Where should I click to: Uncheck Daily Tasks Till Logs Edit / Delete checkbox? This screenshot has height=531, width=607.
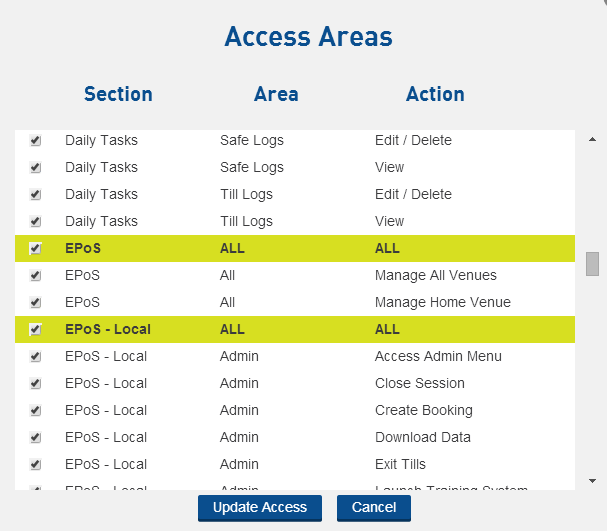pos(36,195)
